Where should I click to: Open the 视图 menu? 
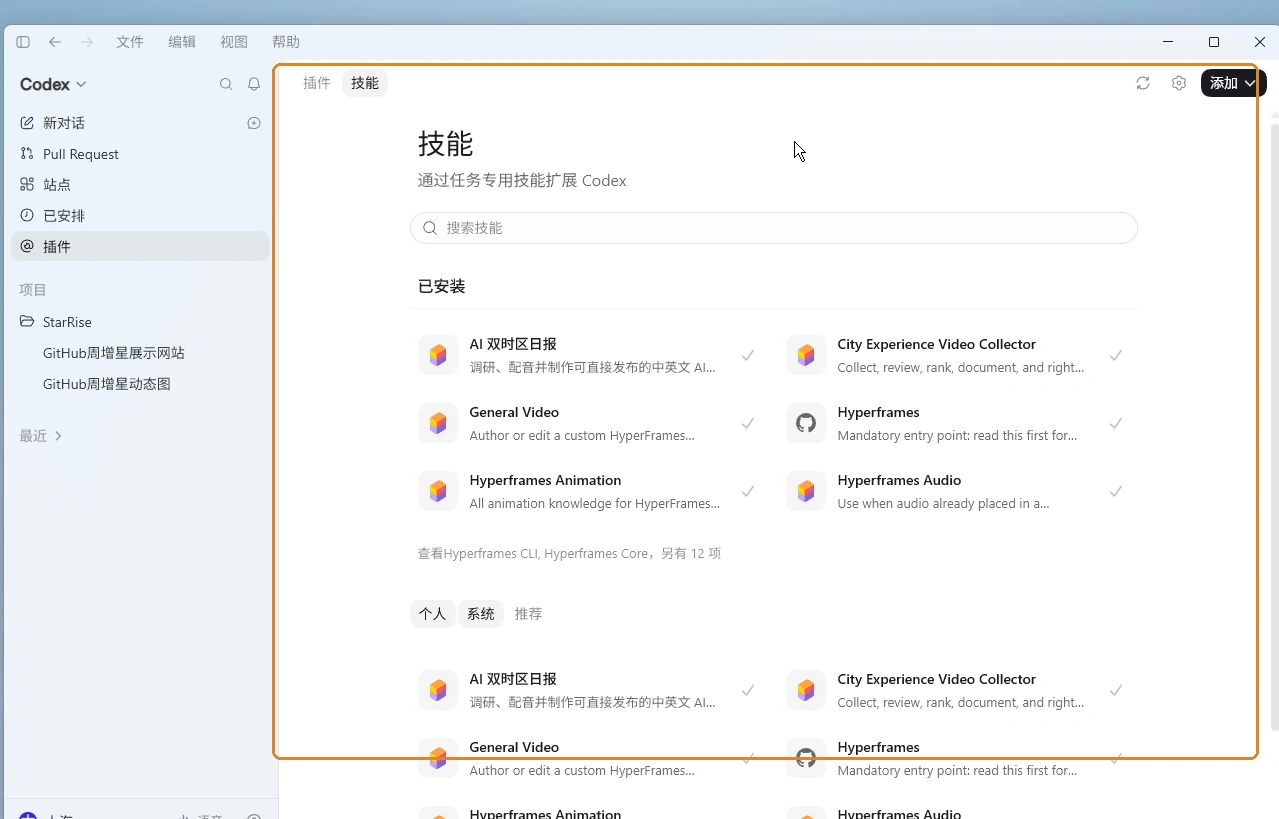point(234,42)
